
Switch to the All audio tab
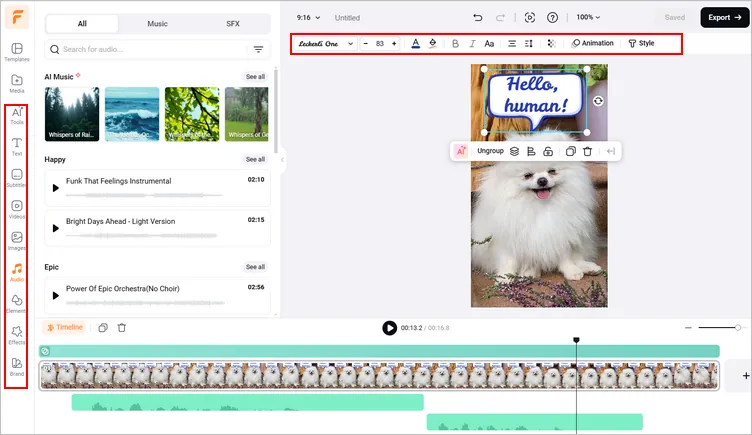coord(82,24)
